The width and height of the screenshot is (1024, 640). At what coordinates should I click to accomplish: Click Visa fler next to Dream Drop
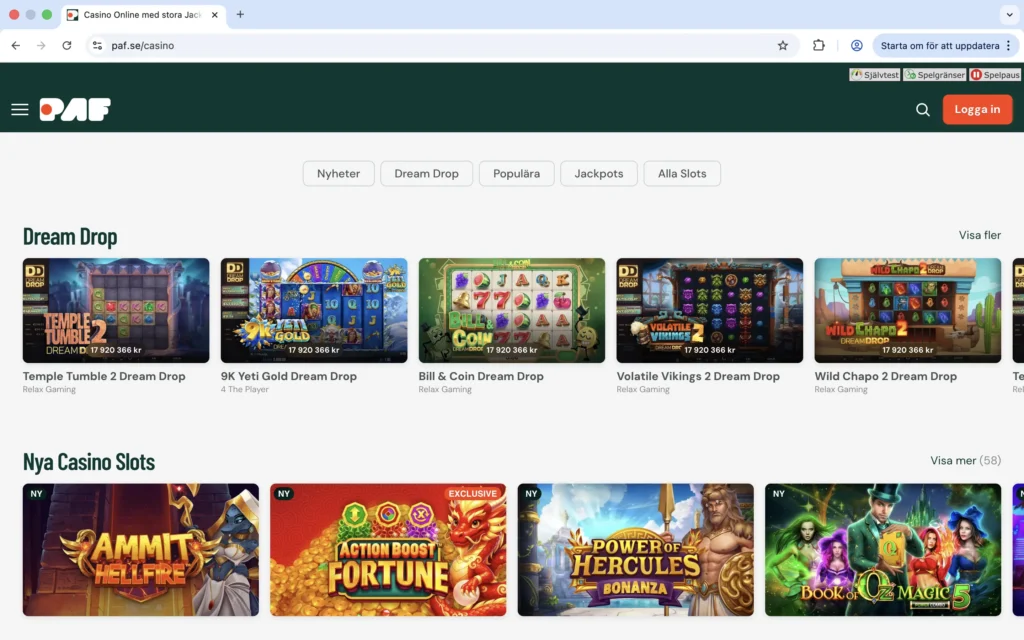coord(978,235)
